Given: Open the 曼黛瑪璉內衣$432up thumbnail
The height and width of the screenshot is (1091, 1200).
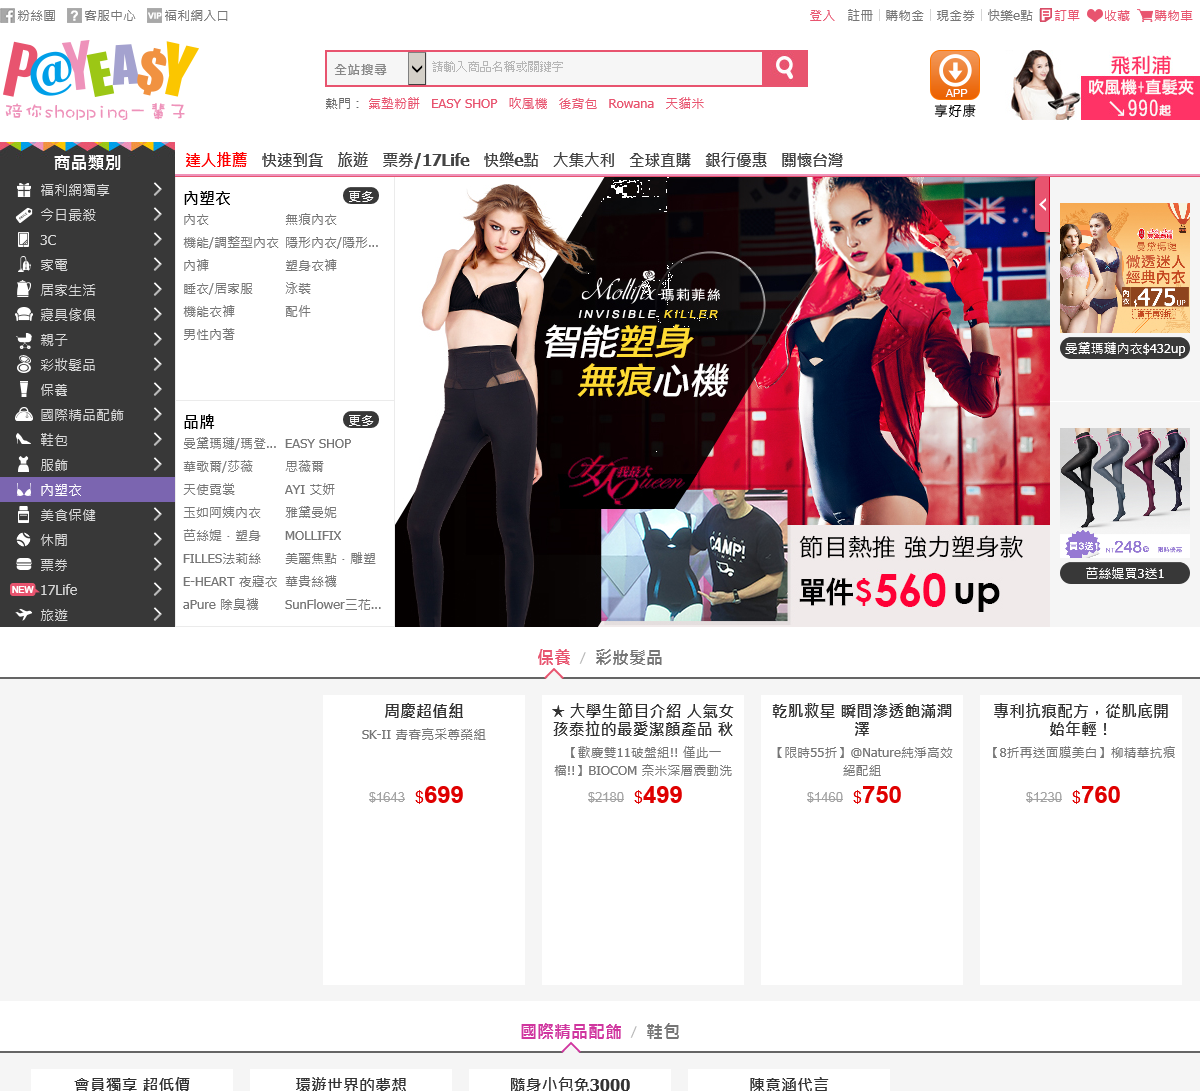Looking at the screenshot, I should pos(1125,280).
